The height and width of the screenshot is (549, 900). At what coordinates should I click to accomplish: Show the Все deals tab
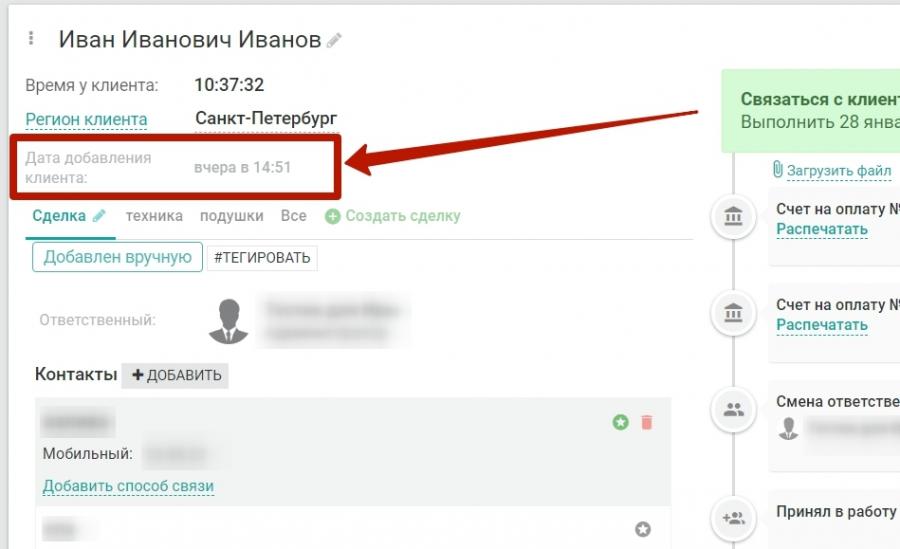293,216
